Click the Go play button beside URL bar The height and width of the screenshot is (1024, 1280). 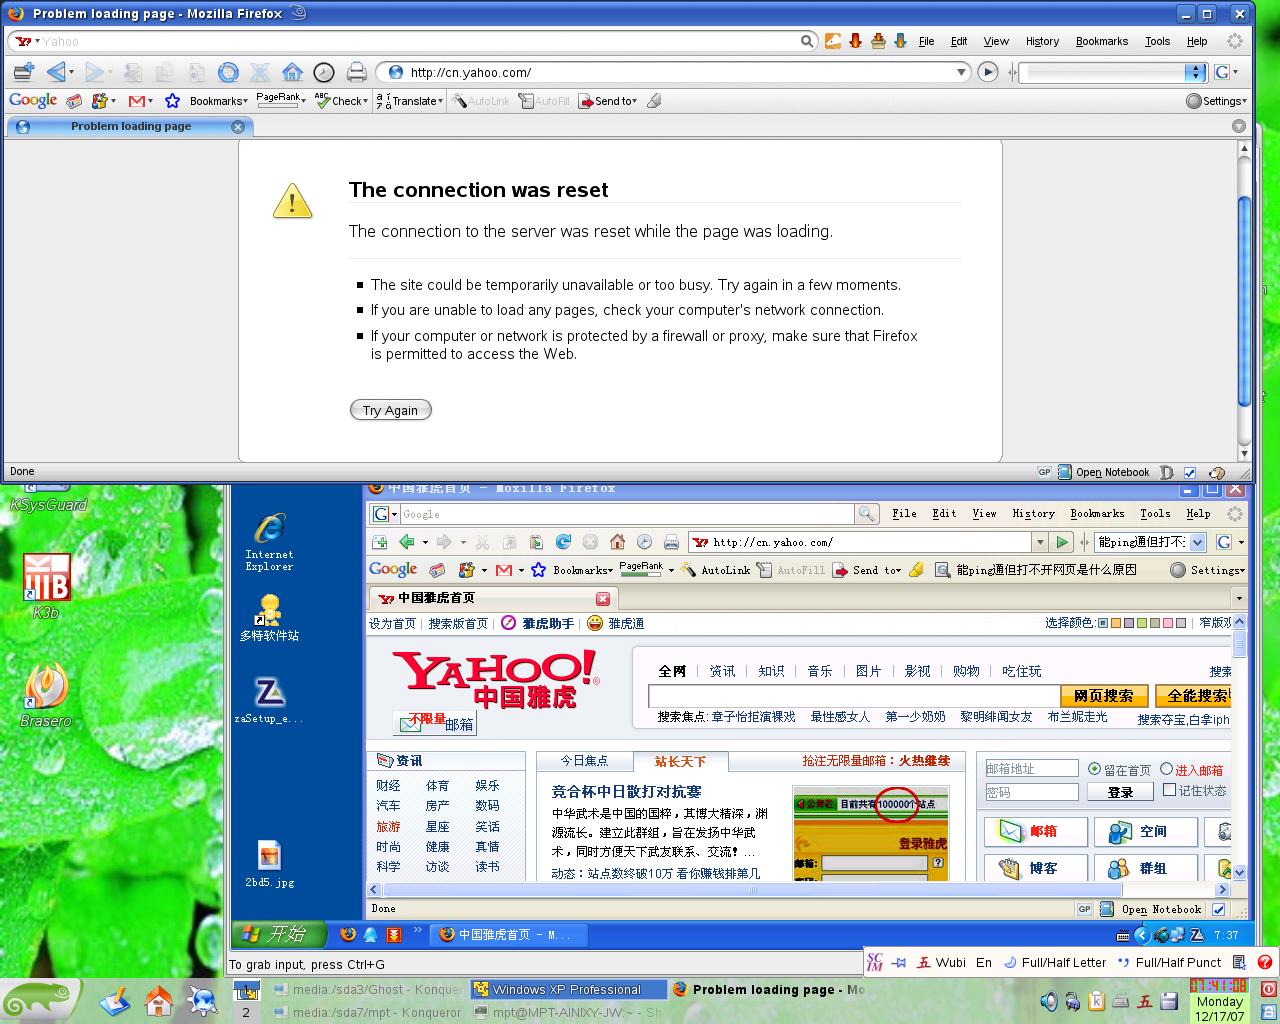point(987,72)
